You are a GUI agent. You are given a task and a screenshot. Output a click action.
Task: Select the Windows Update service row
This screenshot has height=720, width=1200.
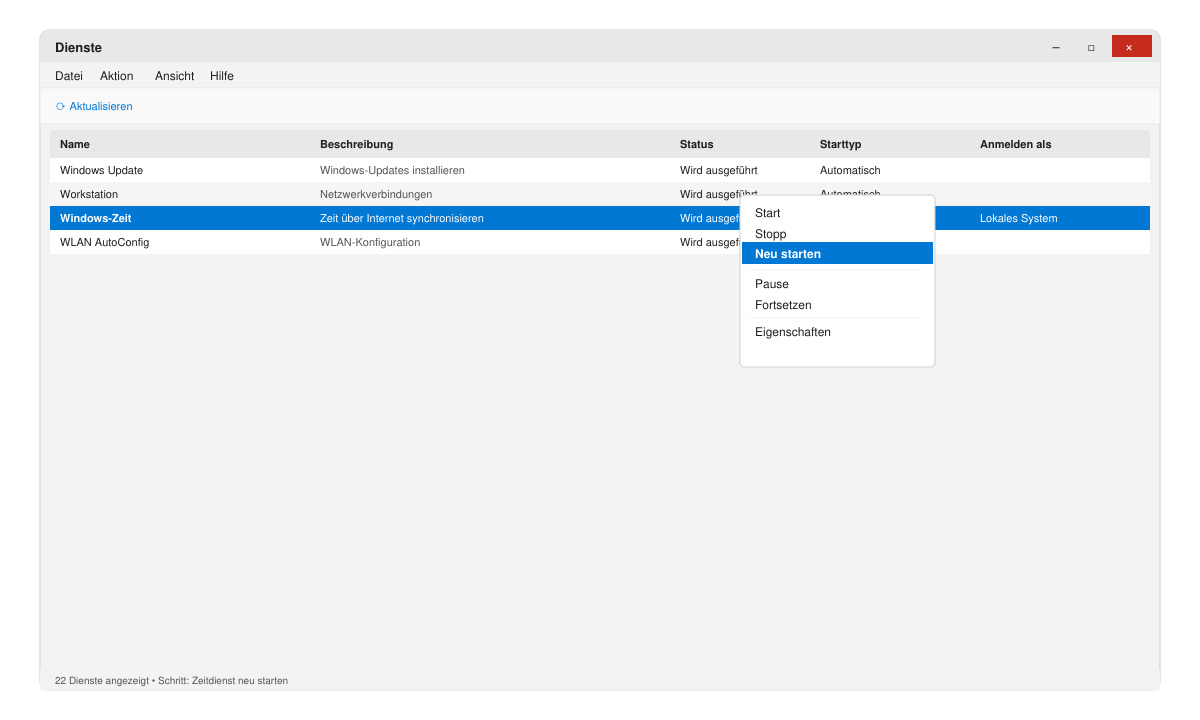coord(600,170)
